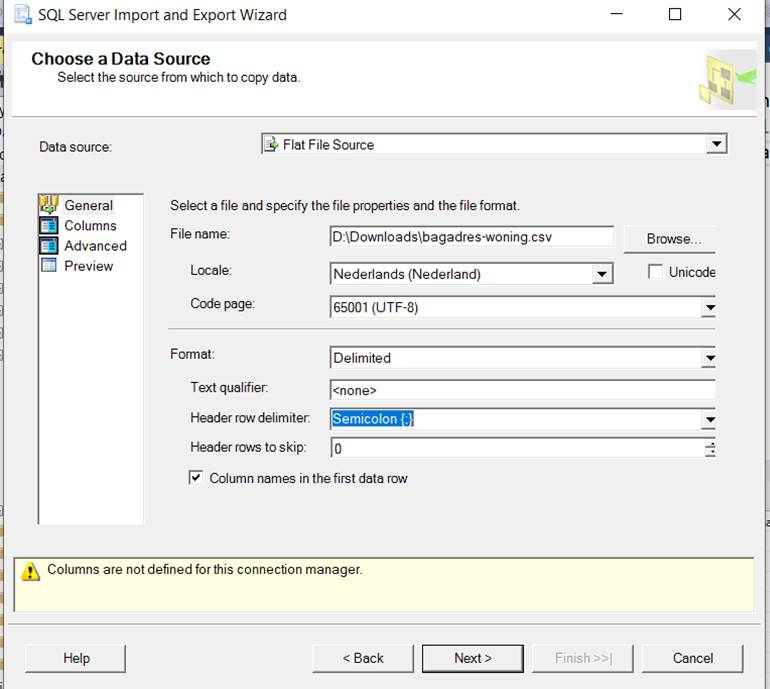Screen dimensions: 770x689
Task: Maximize the wizard window
Action: point(675,14)
